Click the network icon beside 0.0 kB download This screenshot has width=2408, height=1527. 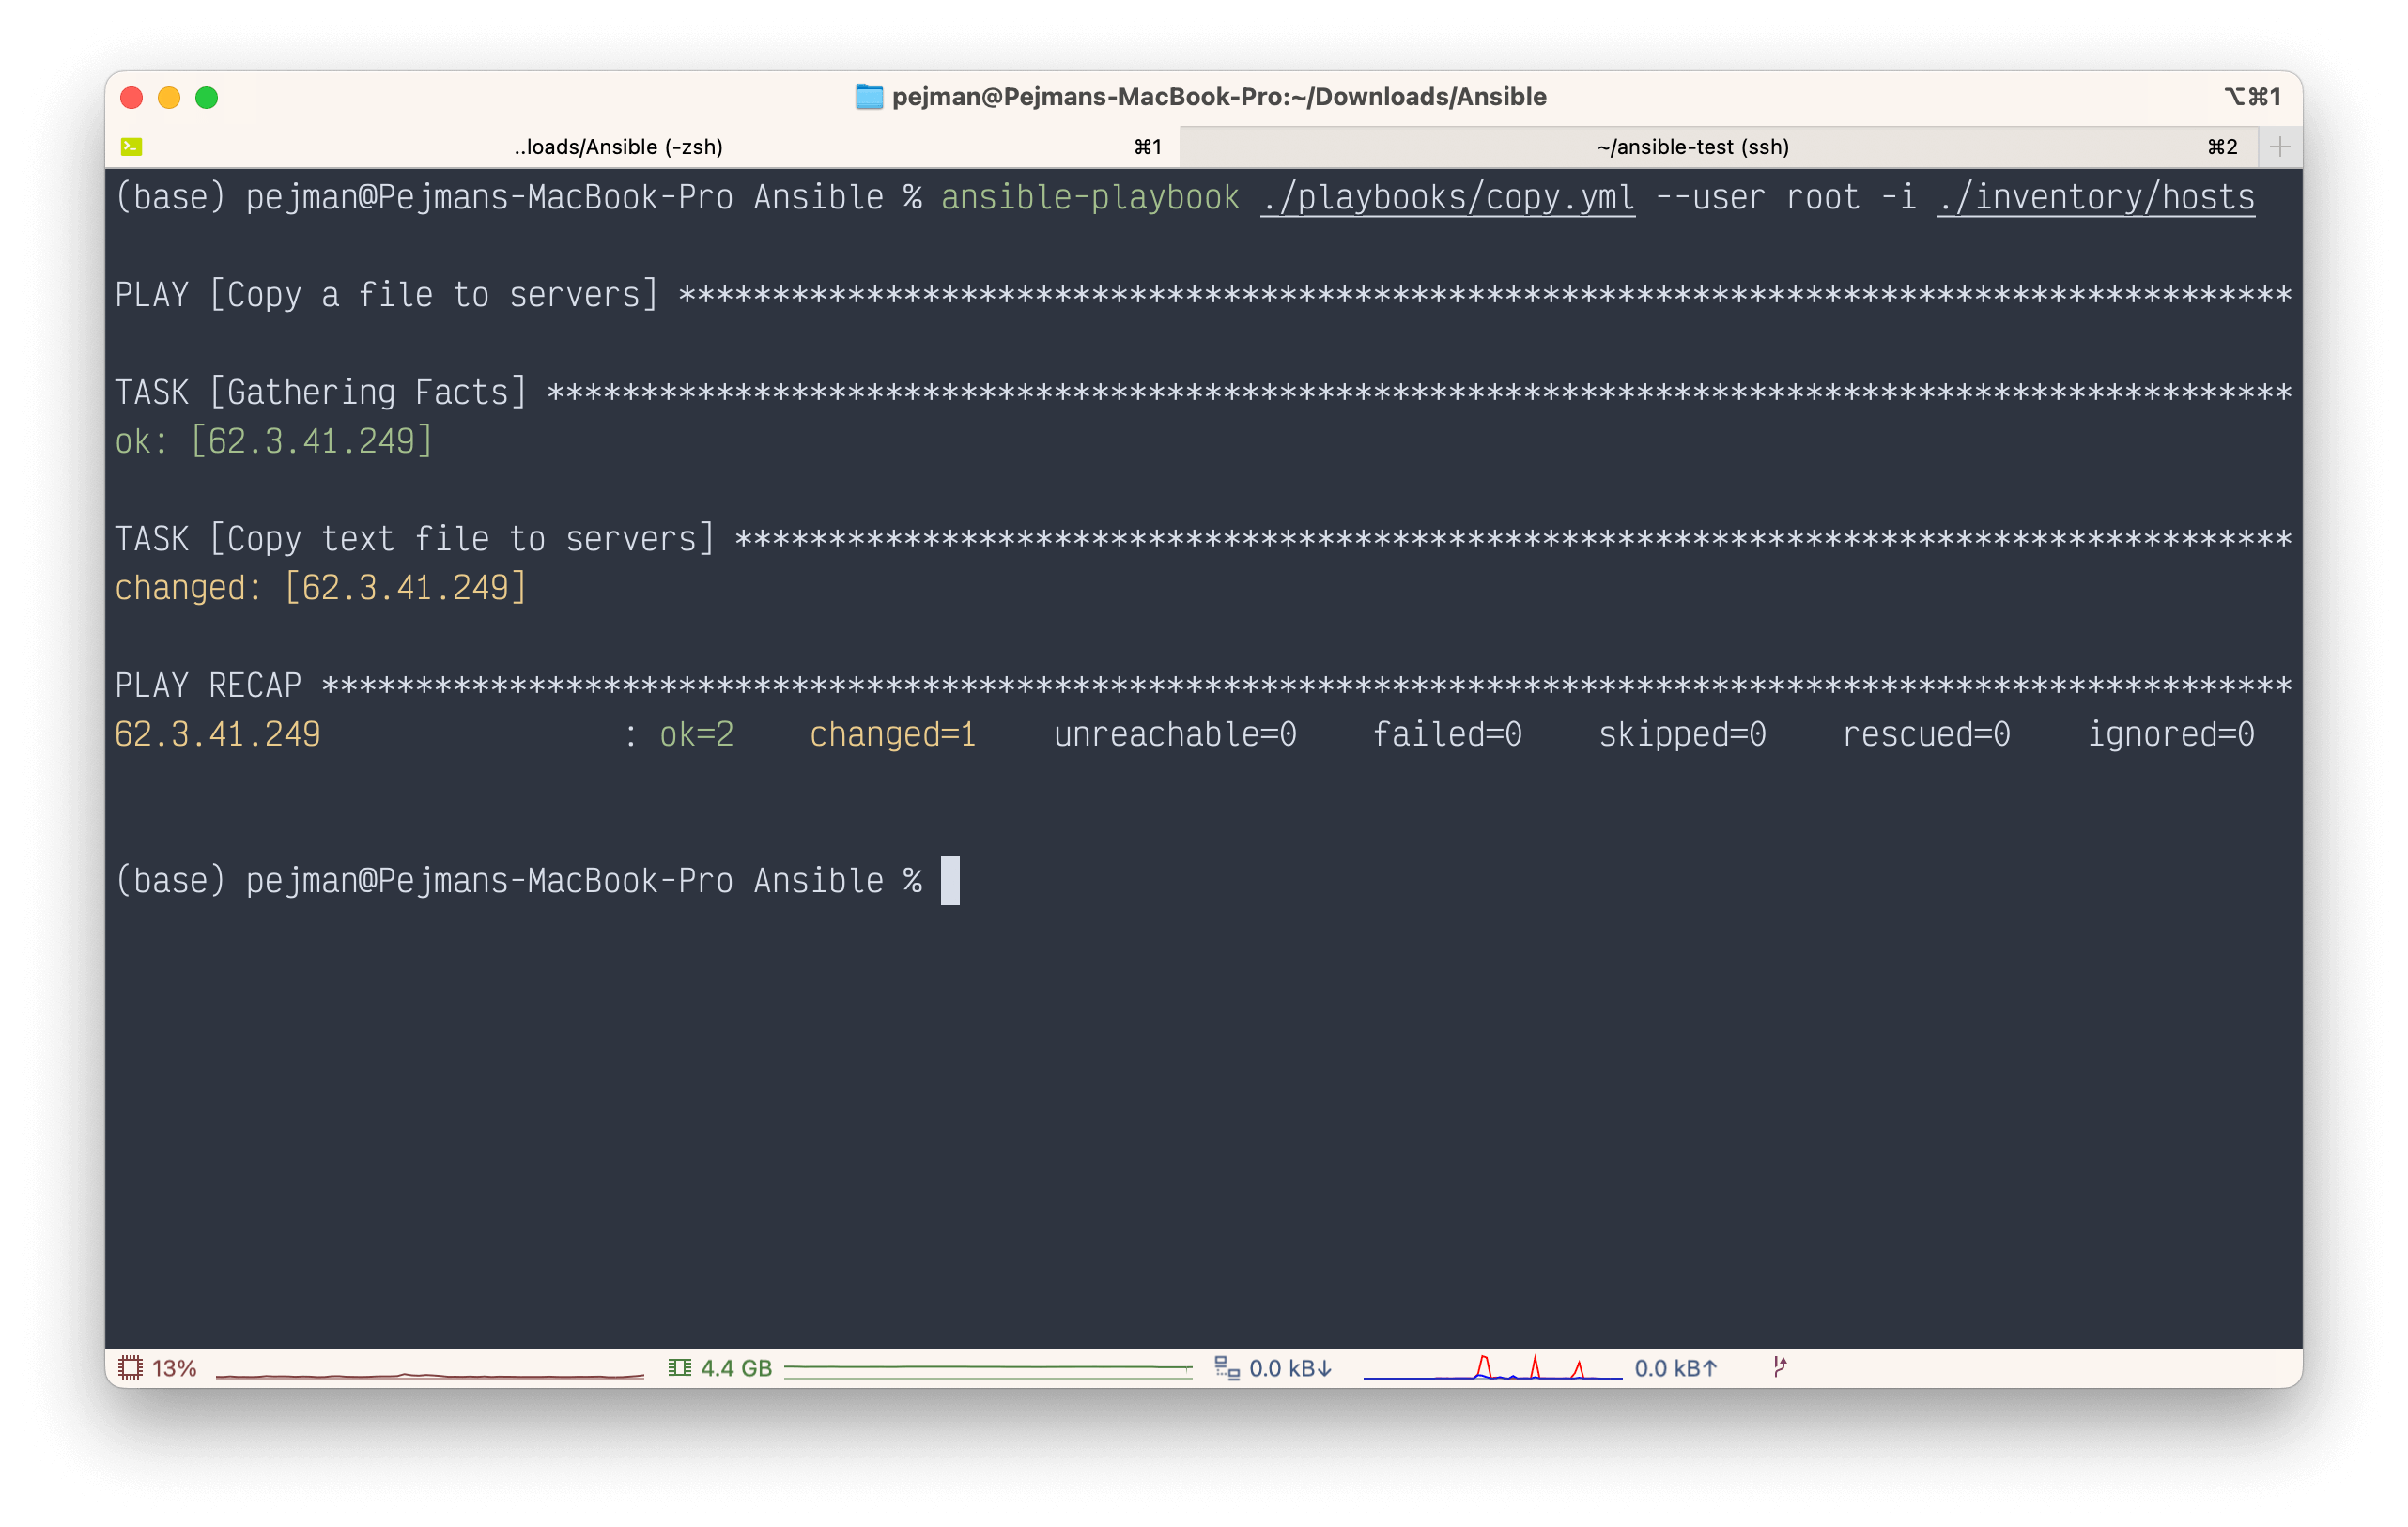[x=1227, y=1367]
